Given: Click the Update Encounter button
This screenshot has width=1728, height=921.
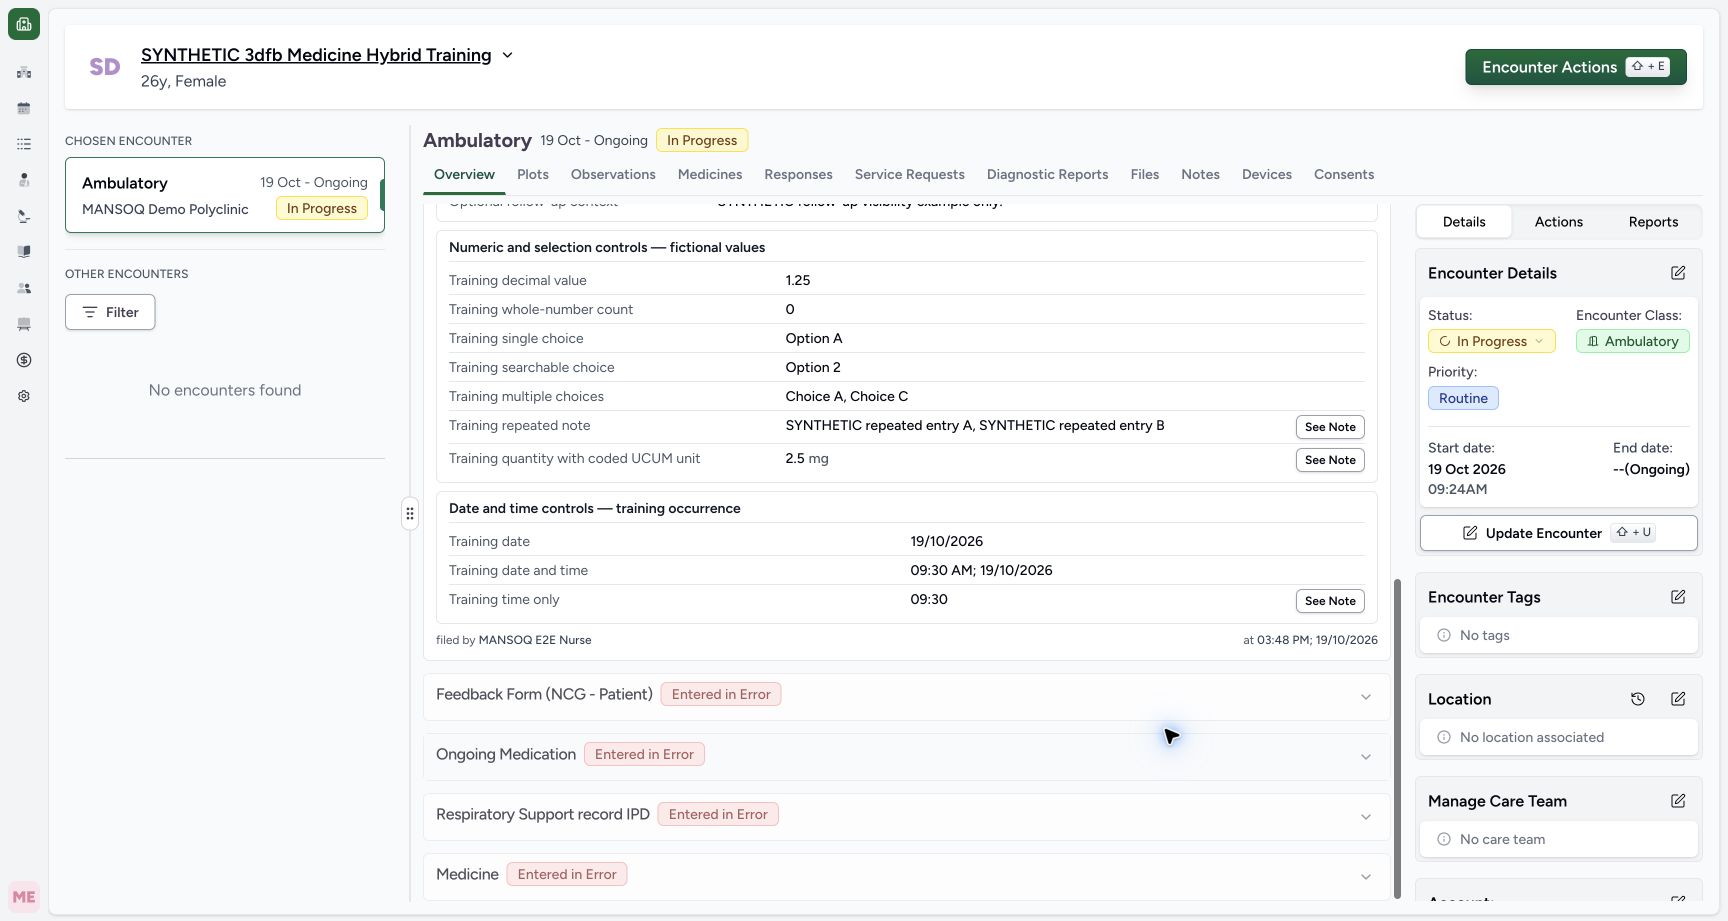Looking at the screenshot, I should [1558, 533].
